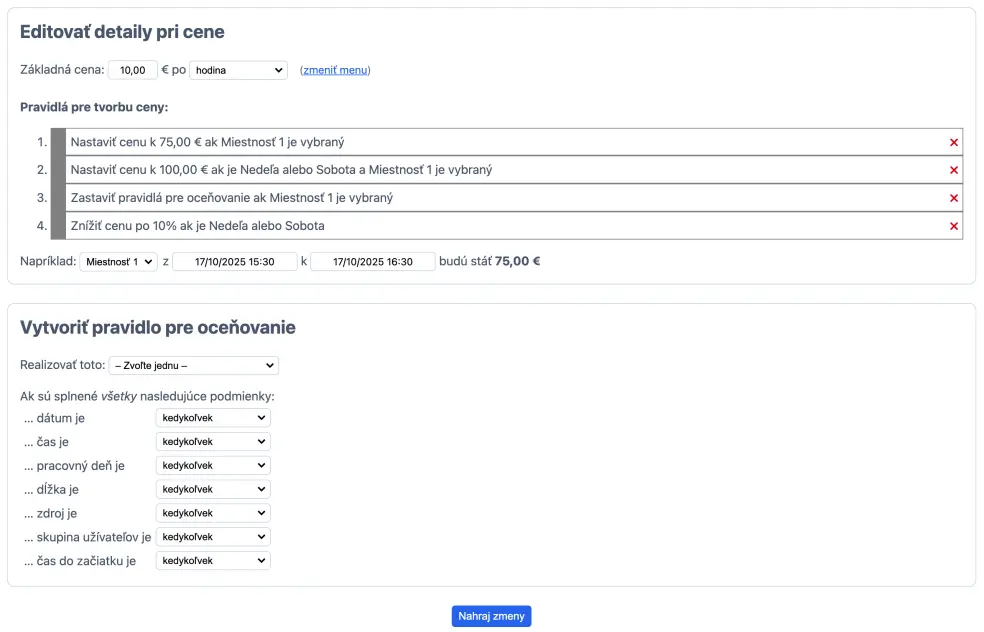Open the 'pracovný deň je' dropdown
This screenshot has width=984, height=632.
(213, 466)
